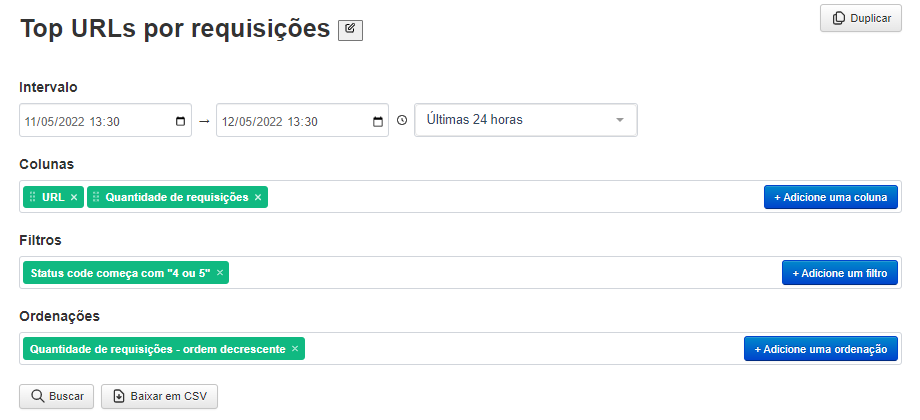Click the clock icon beside interval preset
Viewport: 920px width, 420px height.
tap(402, 120)
